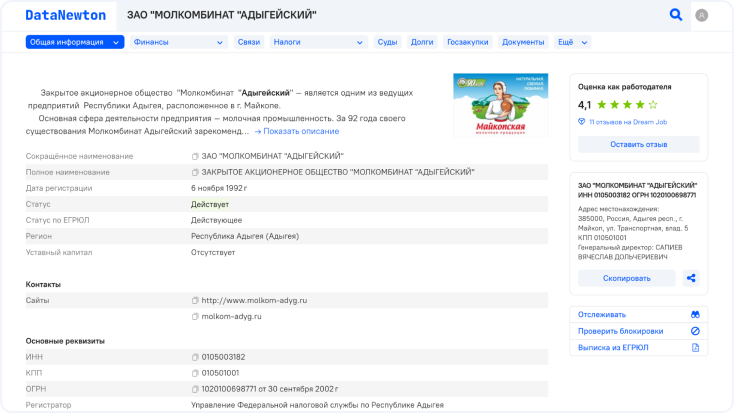Copy the http://www.molkom-adyg.ru site link
734x413 pixels.
click(x=195, y=301)
